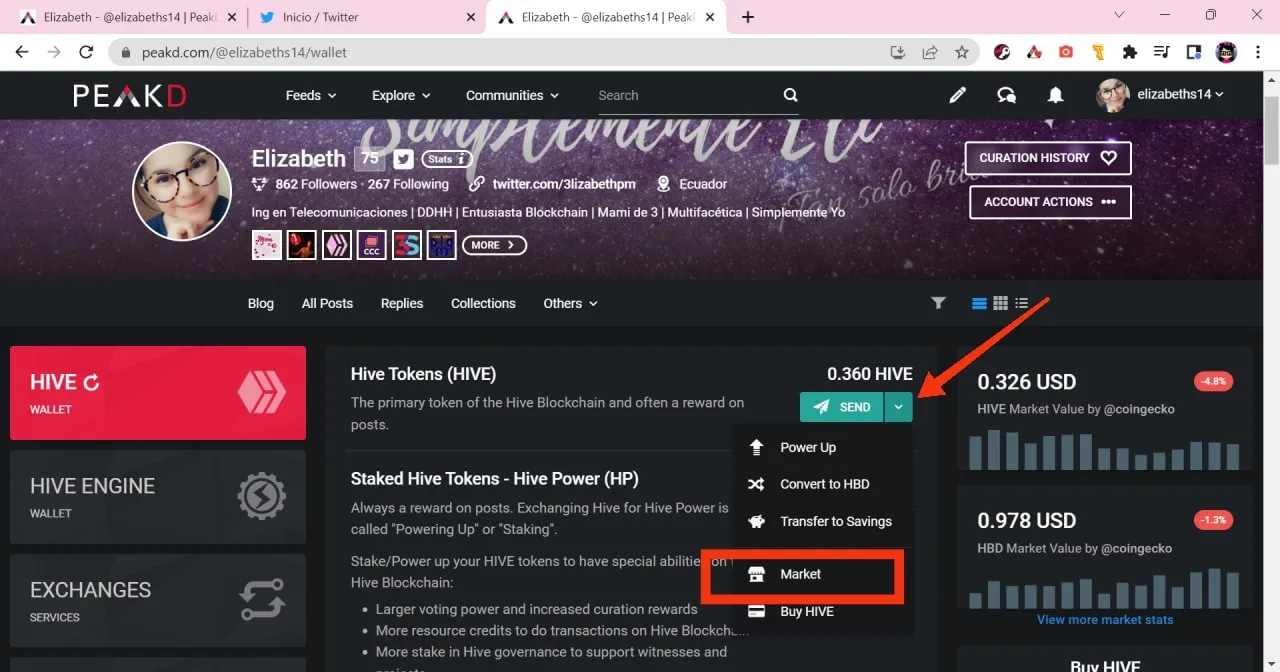Switch to grid layout view icon
This screenshot has width=1280, height=672.
tap(1000, 303)
